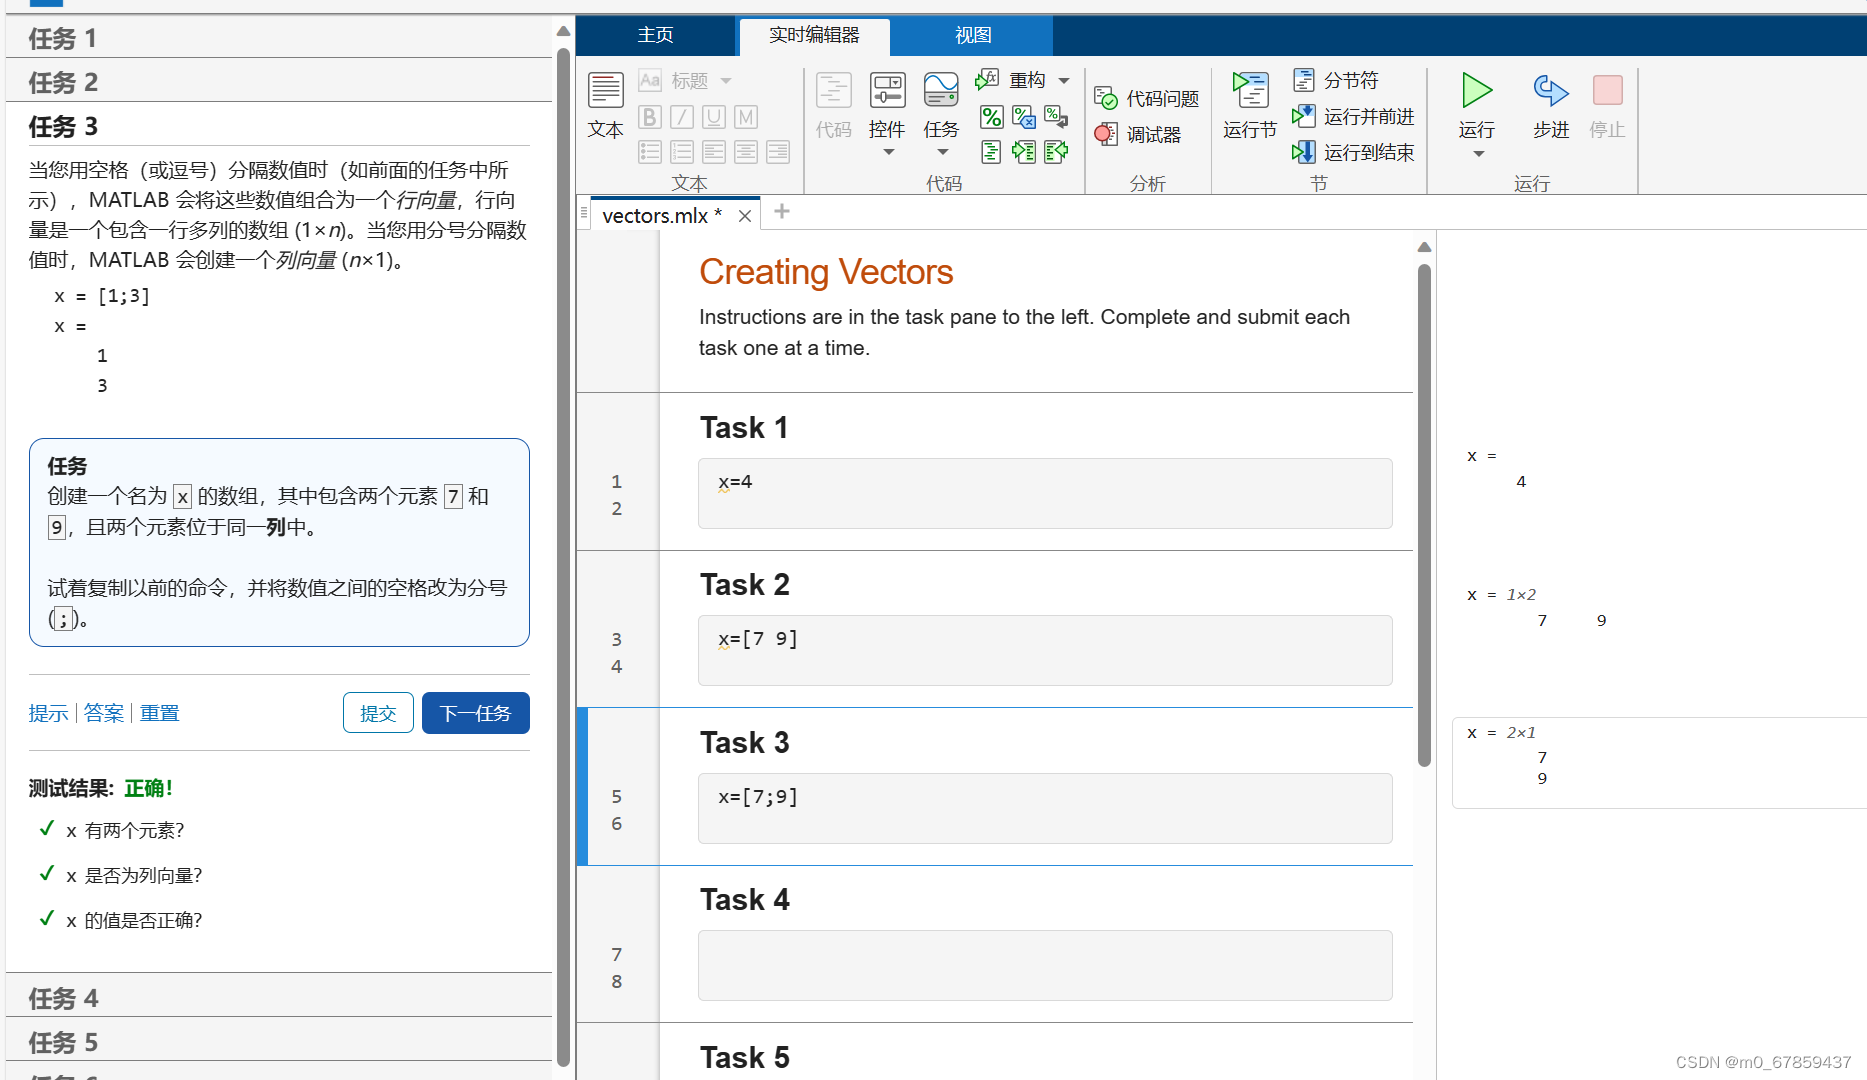
Task: Click the comment (%) icon
Action: (x=991, y=117)
